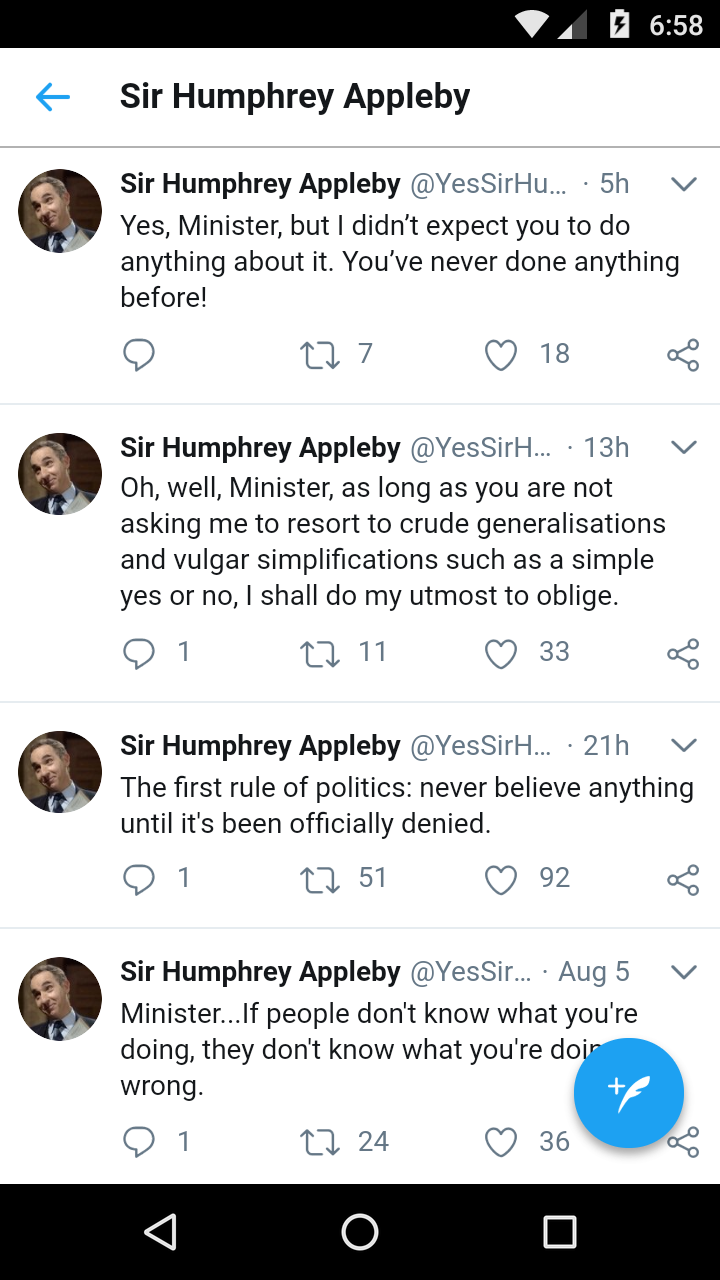Expand options chevron on the 13h tweet
Screen dimensions: 720x1280
point(683,447)
